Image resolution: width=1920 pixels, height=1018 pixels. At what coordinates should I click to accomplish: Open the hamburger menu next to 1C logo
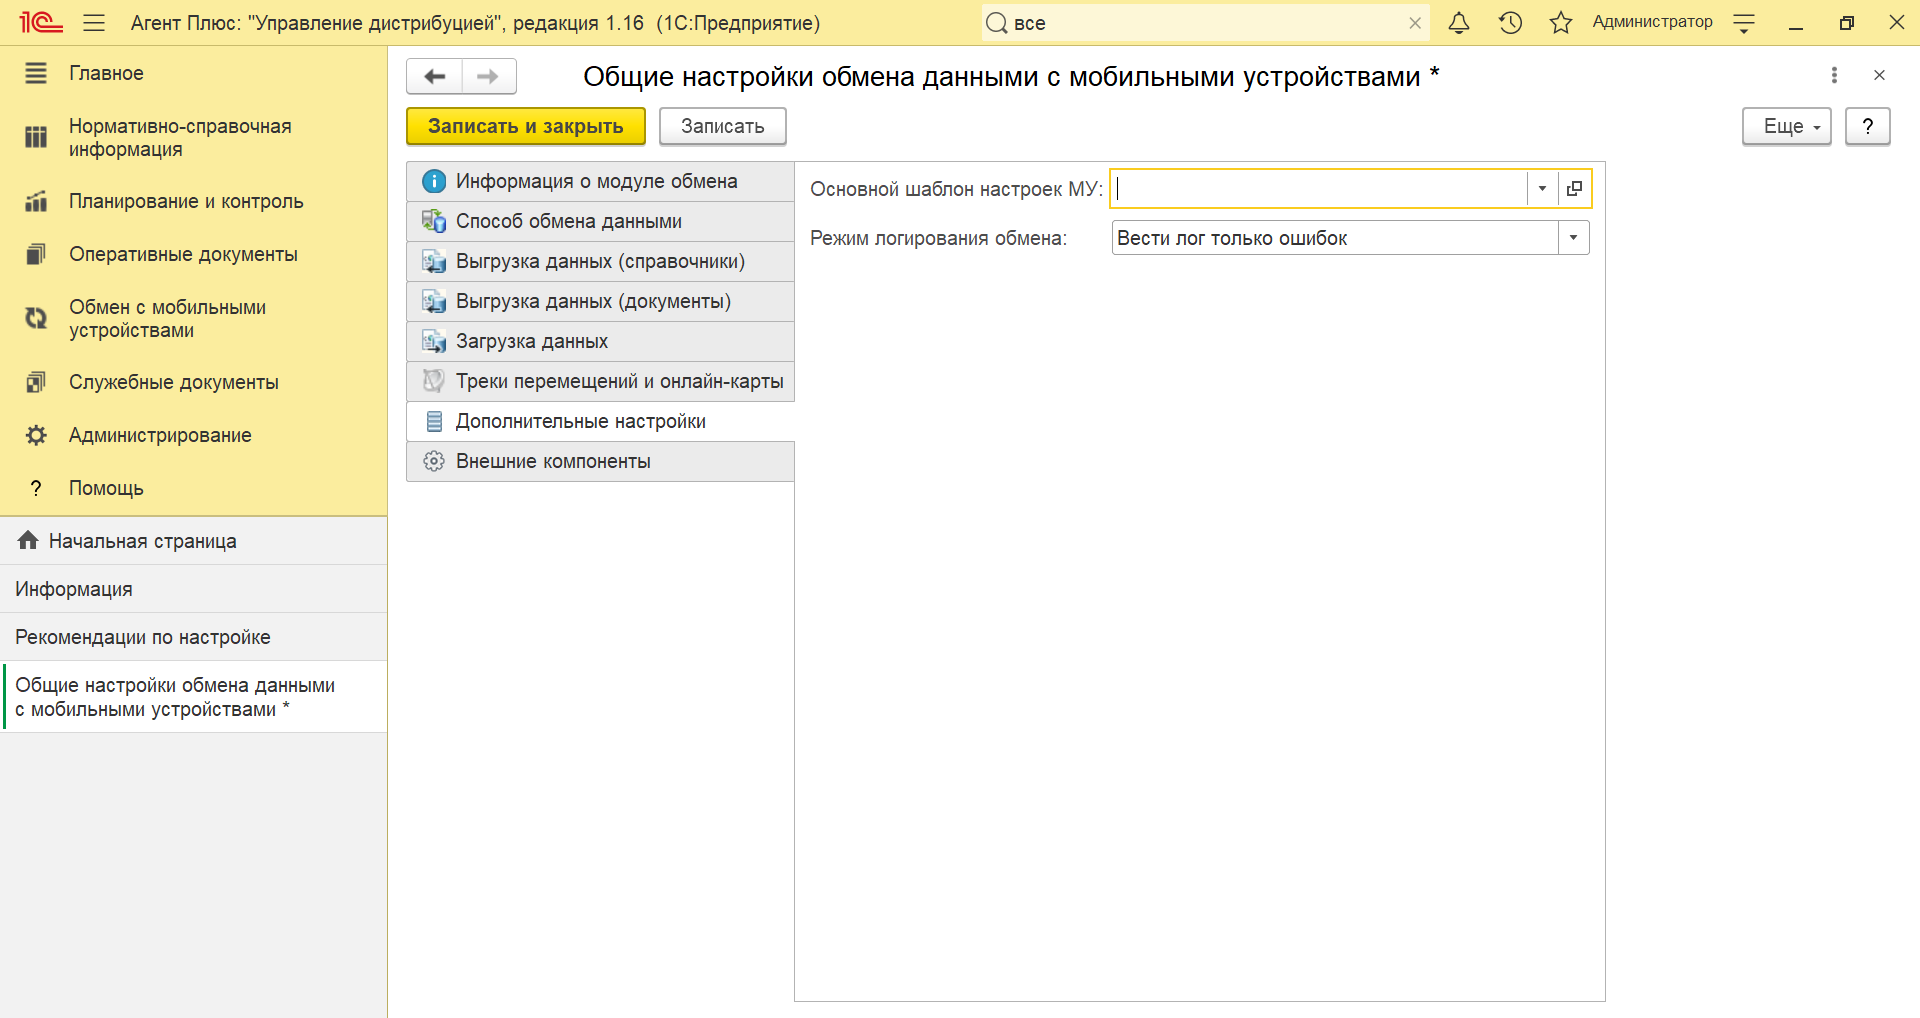tap(94, 23)
